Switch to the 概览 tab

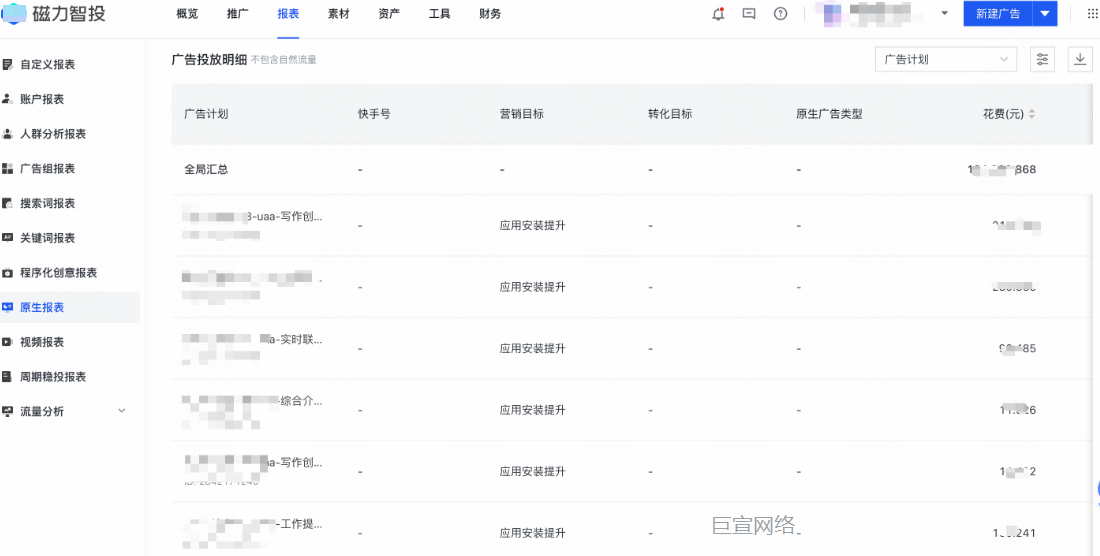pyautogui.click(x=187, y=14)
